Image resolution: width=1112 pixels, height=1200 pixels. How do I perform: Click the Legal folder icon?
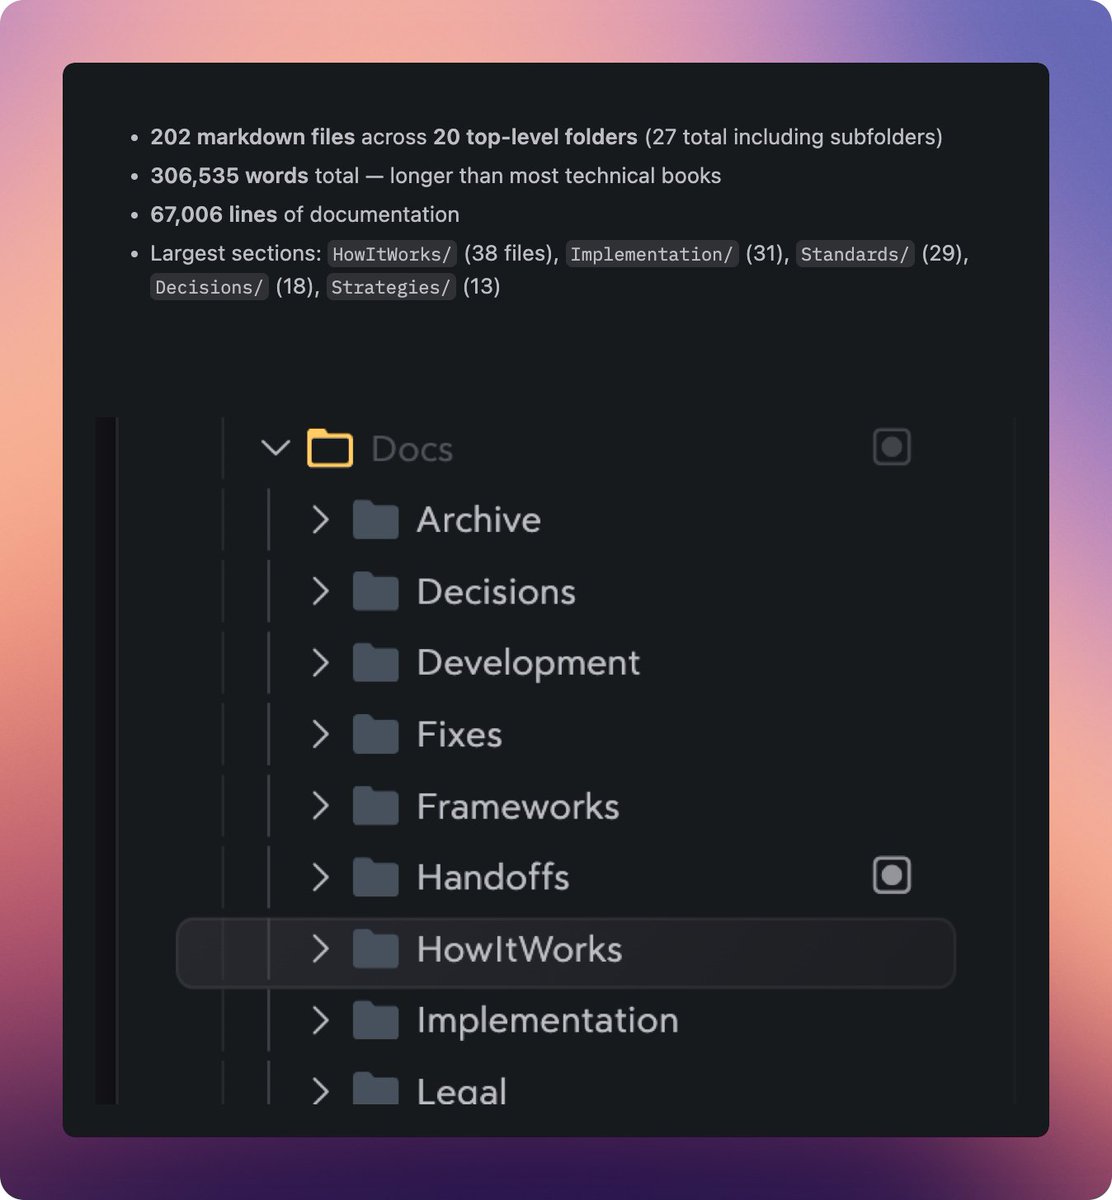tap(375, 1090)
